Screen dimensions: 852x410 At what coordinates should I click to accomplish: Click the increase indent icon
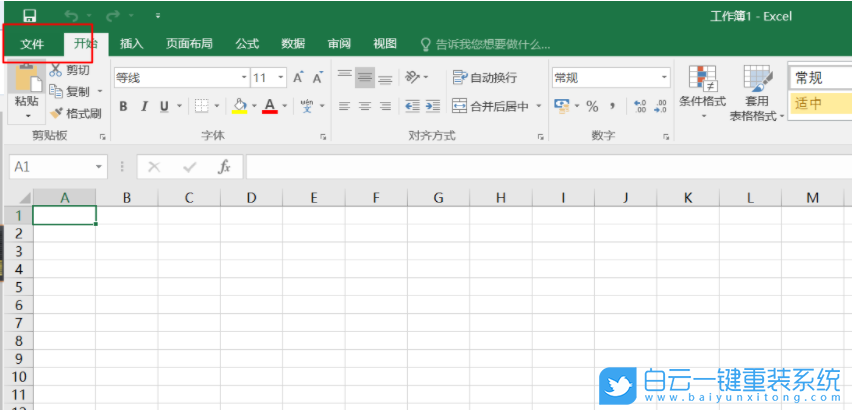433,106
